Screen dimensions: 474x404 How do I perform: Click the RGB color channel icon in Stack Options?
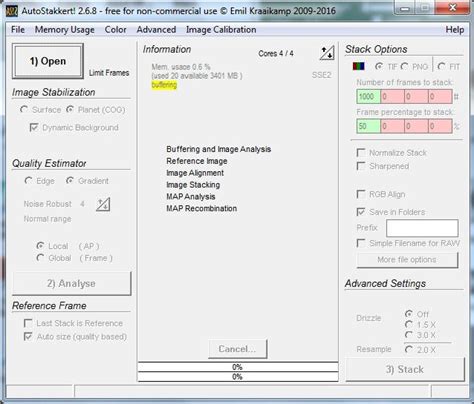358,66
